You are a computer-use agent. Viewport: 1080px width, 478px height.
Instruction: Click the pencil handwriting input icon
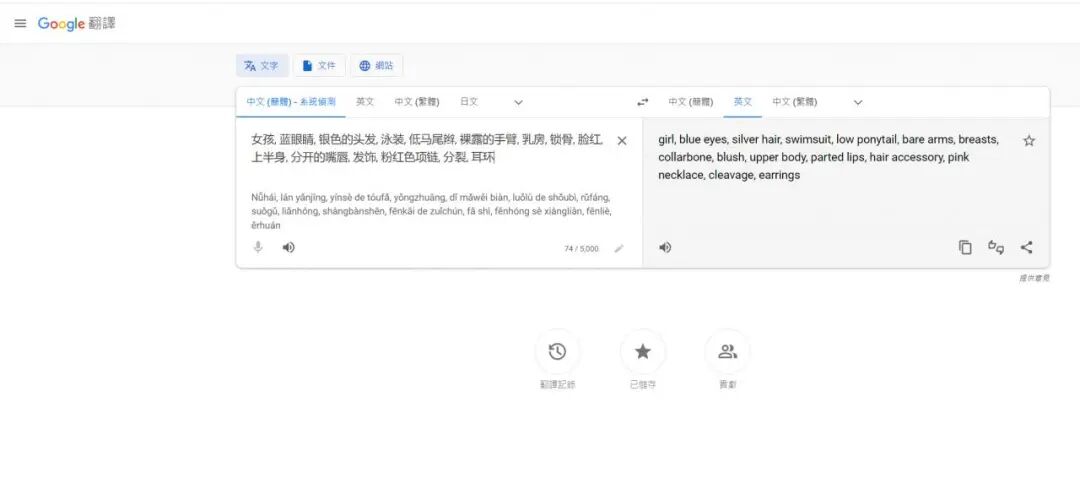click(619, 249)
